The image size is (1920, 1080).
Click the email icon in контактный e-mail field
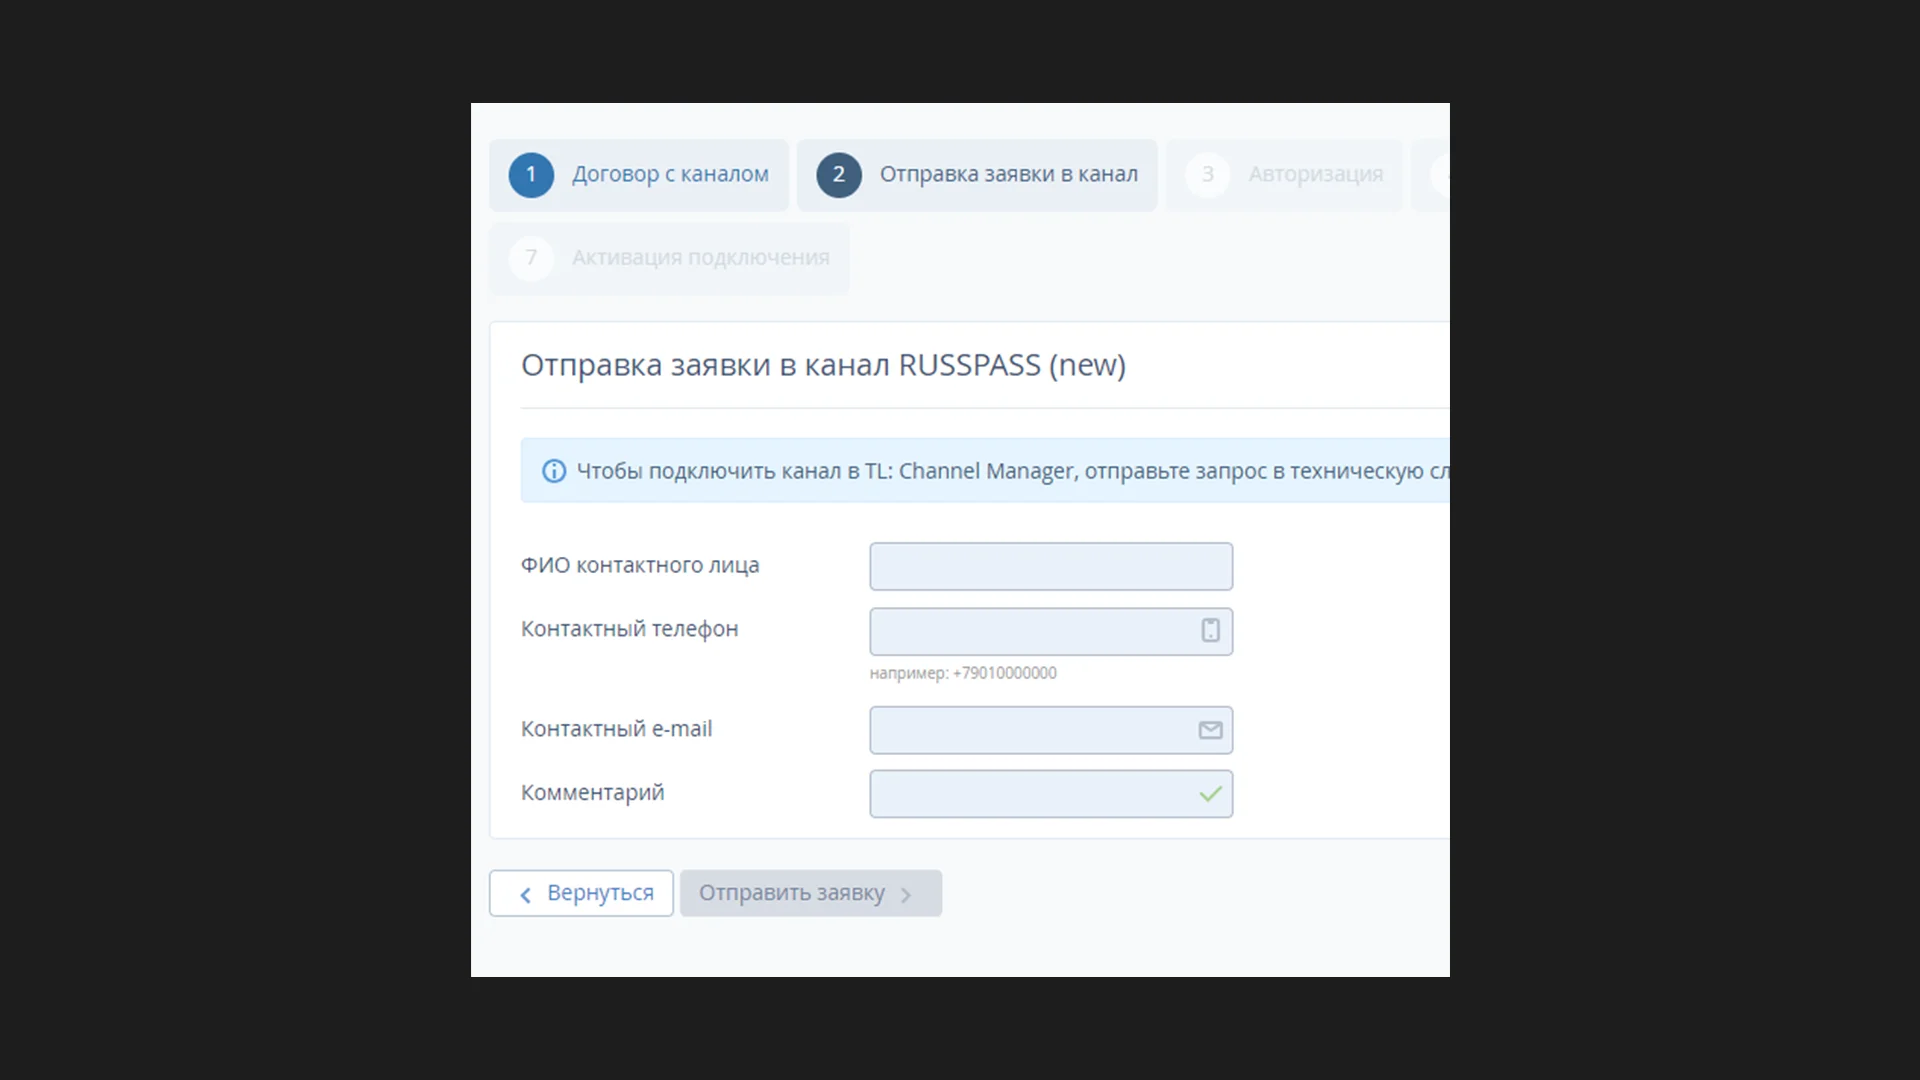point(1209,731)
